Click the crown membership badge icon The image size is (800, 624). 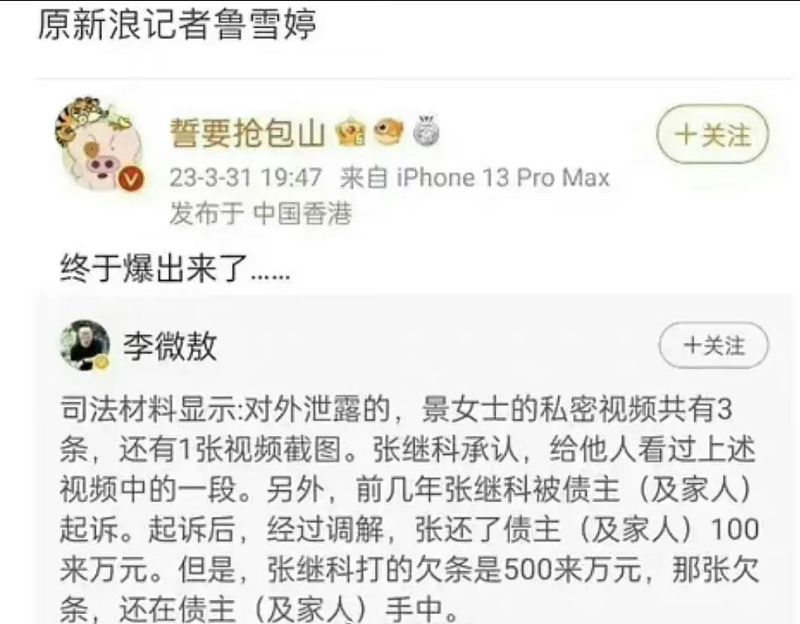tap(352, 132)
